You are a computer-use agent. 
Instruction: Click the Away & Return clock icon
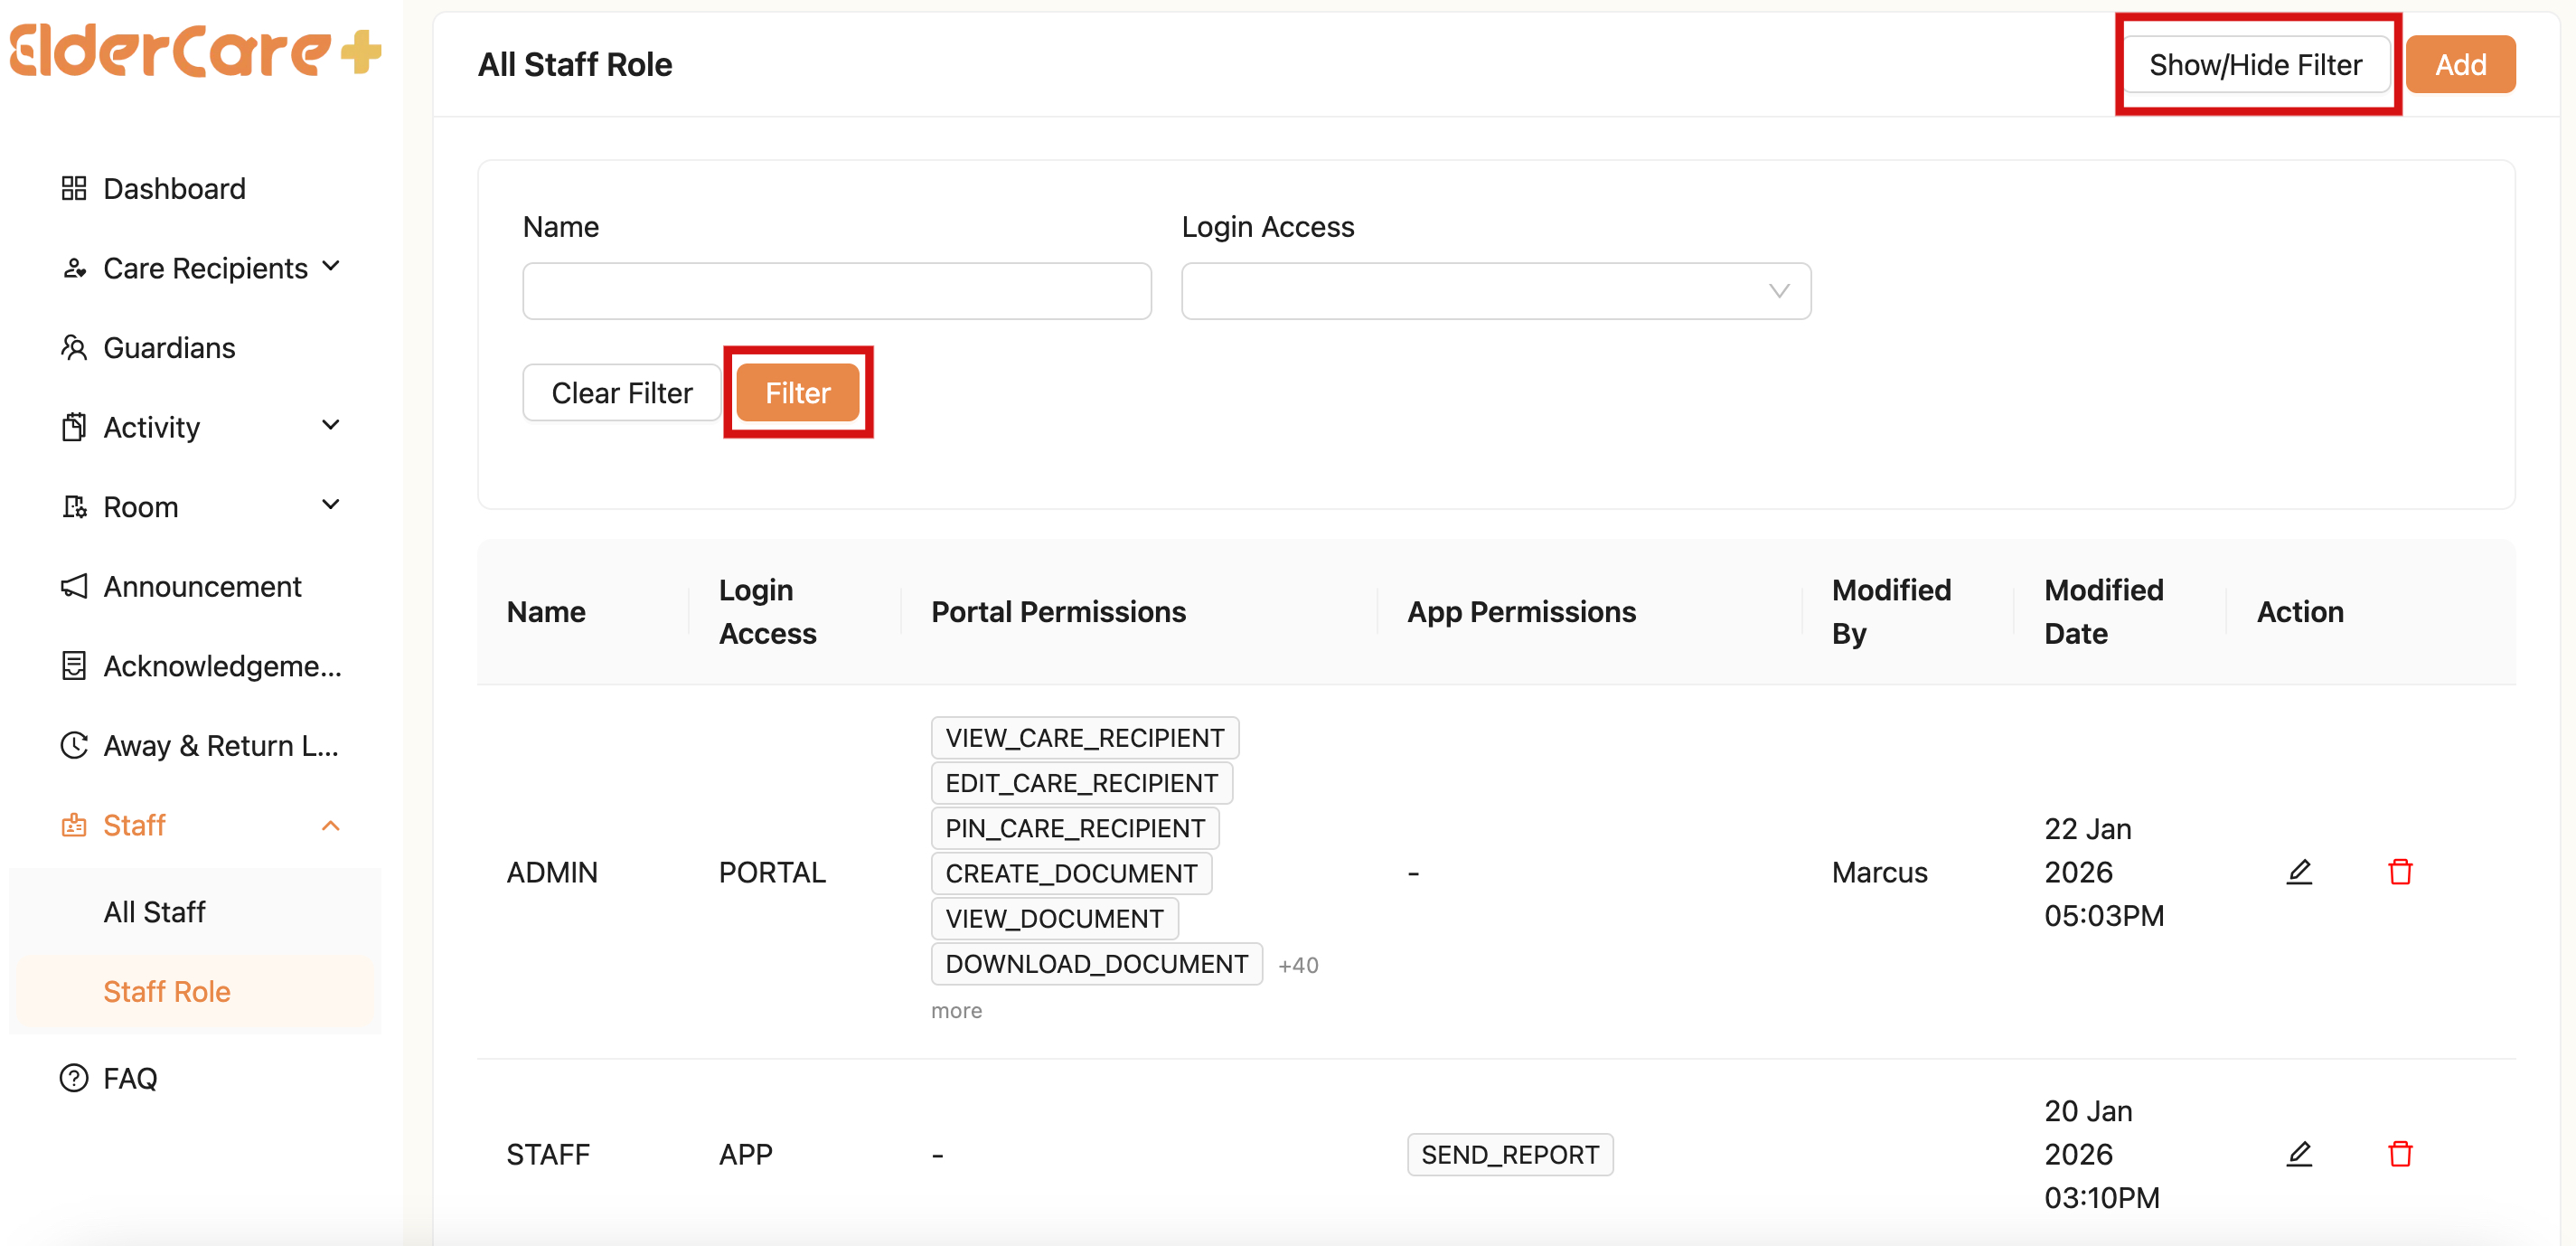74,745
